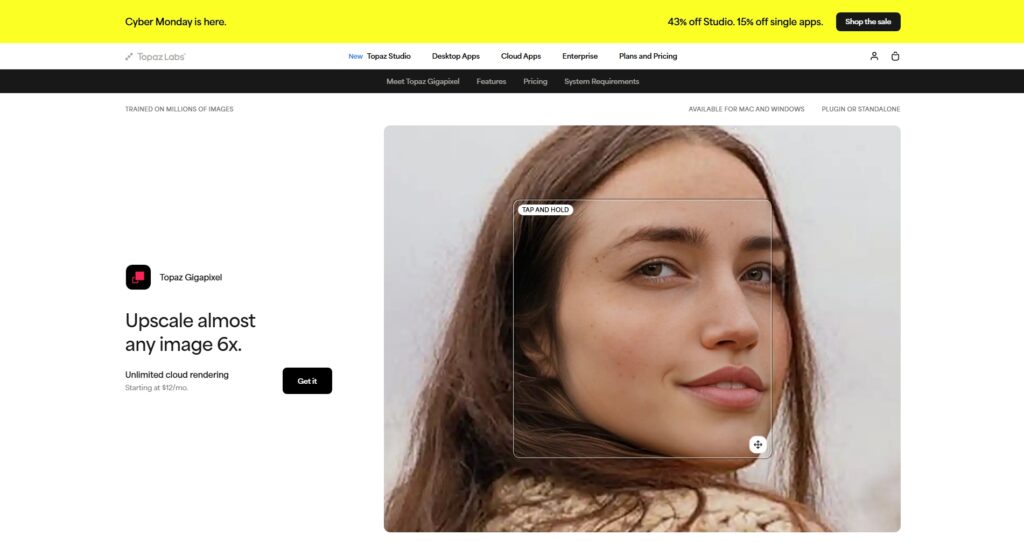The width and height of the screenshot is (1024, 542).
Task: Click the Shop the sale button
Action: (868, 22)
